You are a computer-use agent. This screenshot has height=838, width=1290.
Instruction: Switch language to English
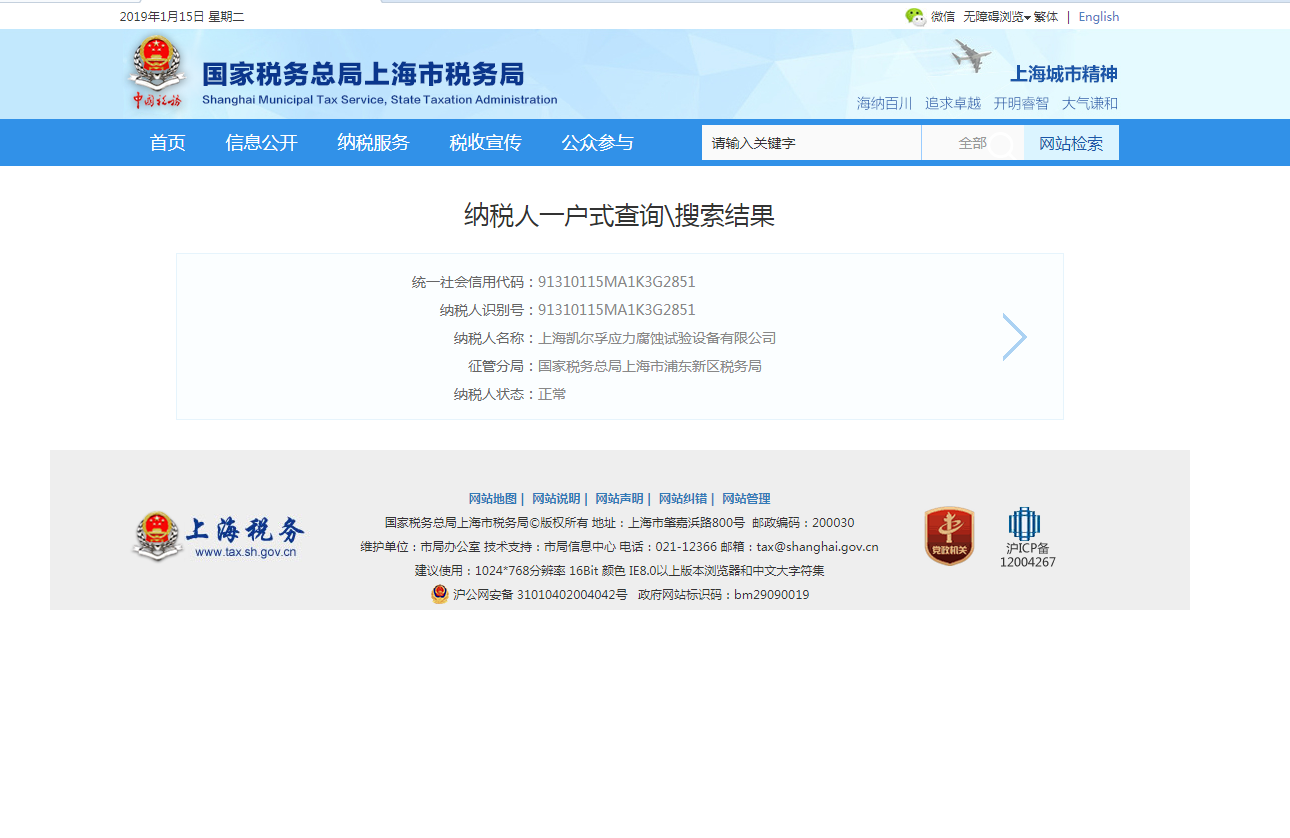tap(1099, 17)
